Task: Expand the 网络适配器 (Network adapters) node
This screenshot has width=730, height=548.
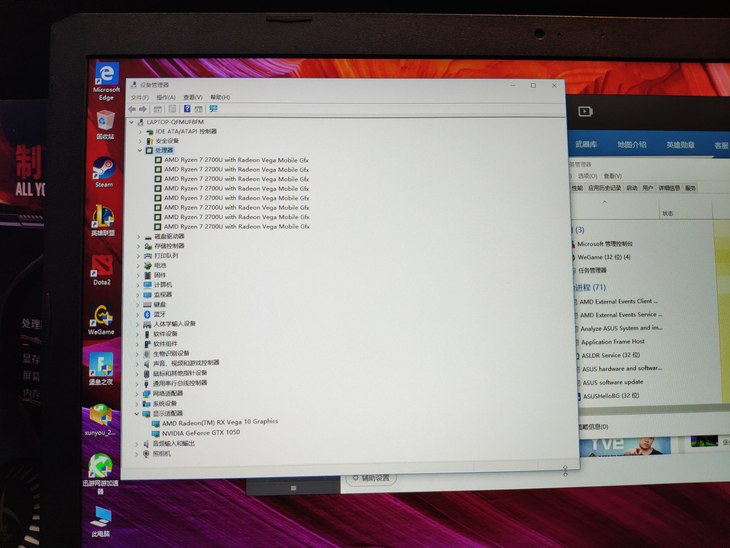Action: 137,394
